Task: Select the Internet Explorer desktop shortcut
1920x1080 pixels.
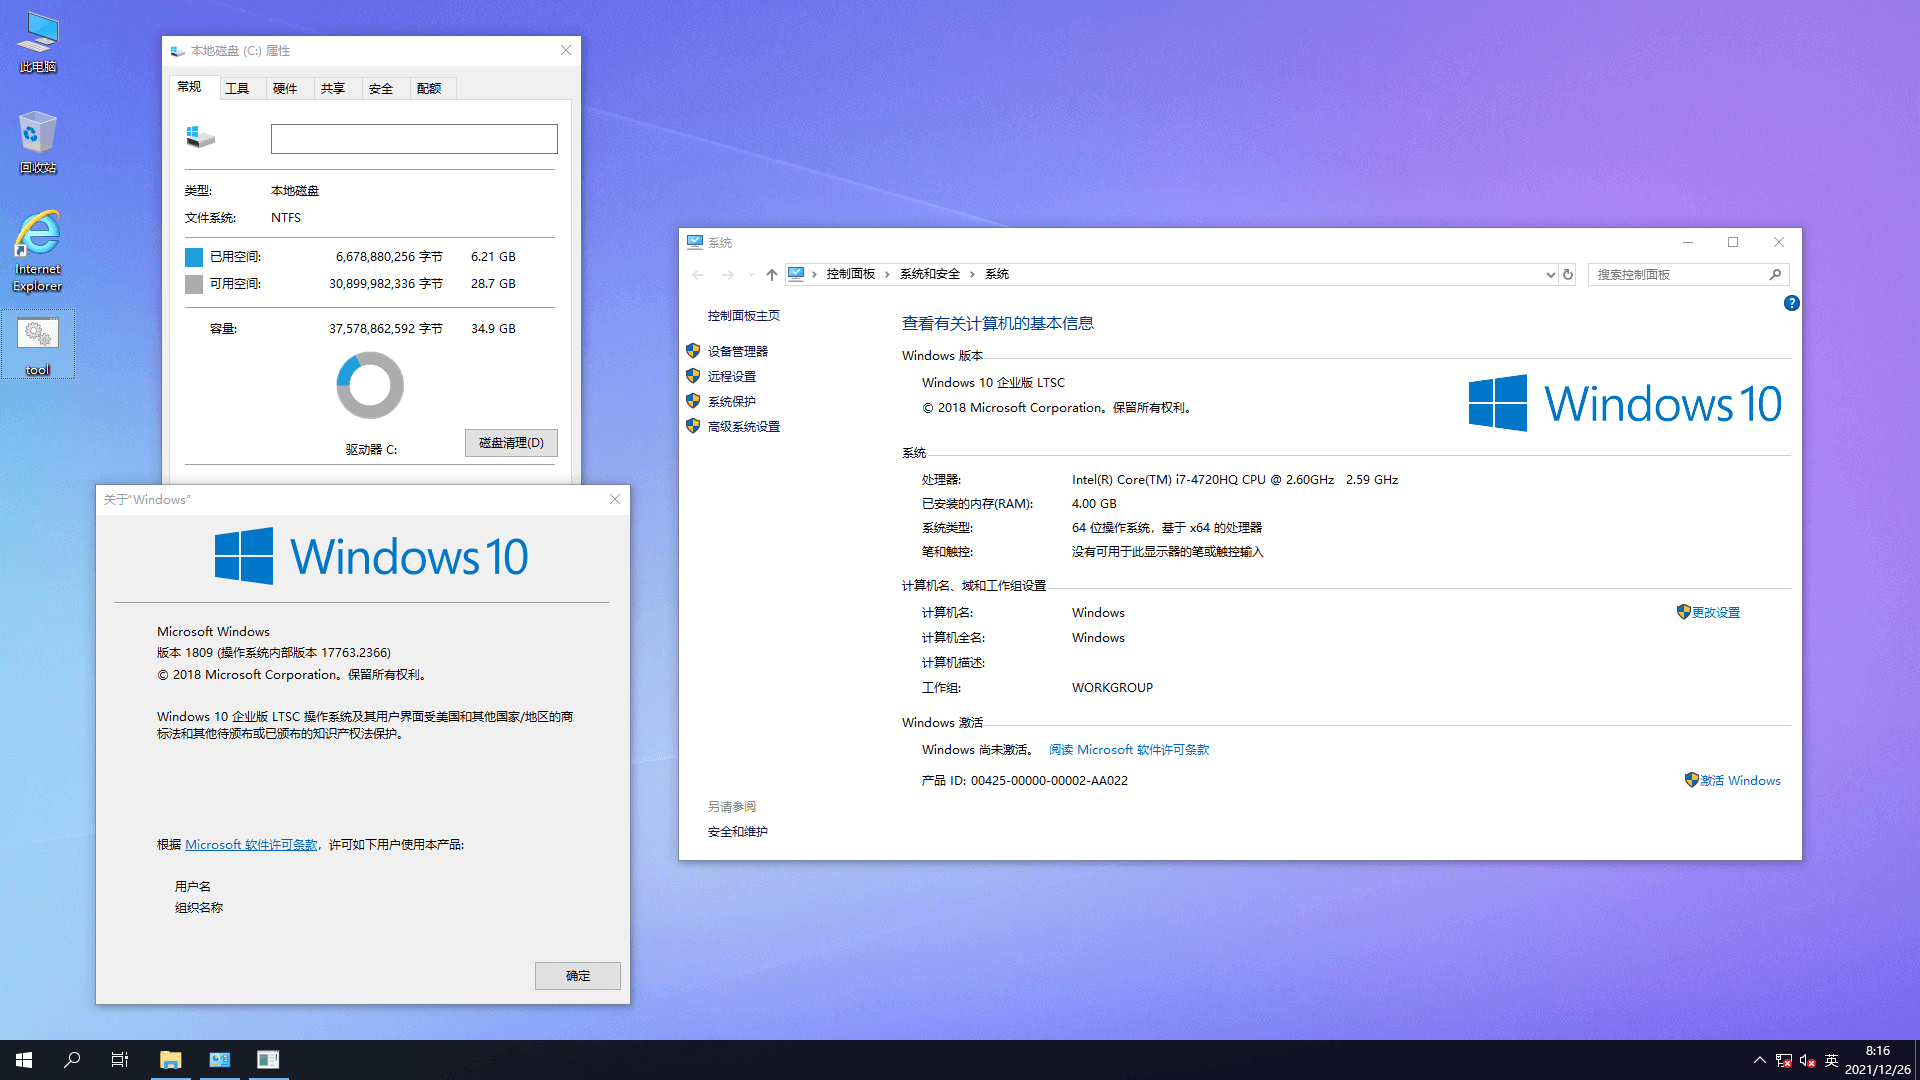Action: click(x=38, y=250)
